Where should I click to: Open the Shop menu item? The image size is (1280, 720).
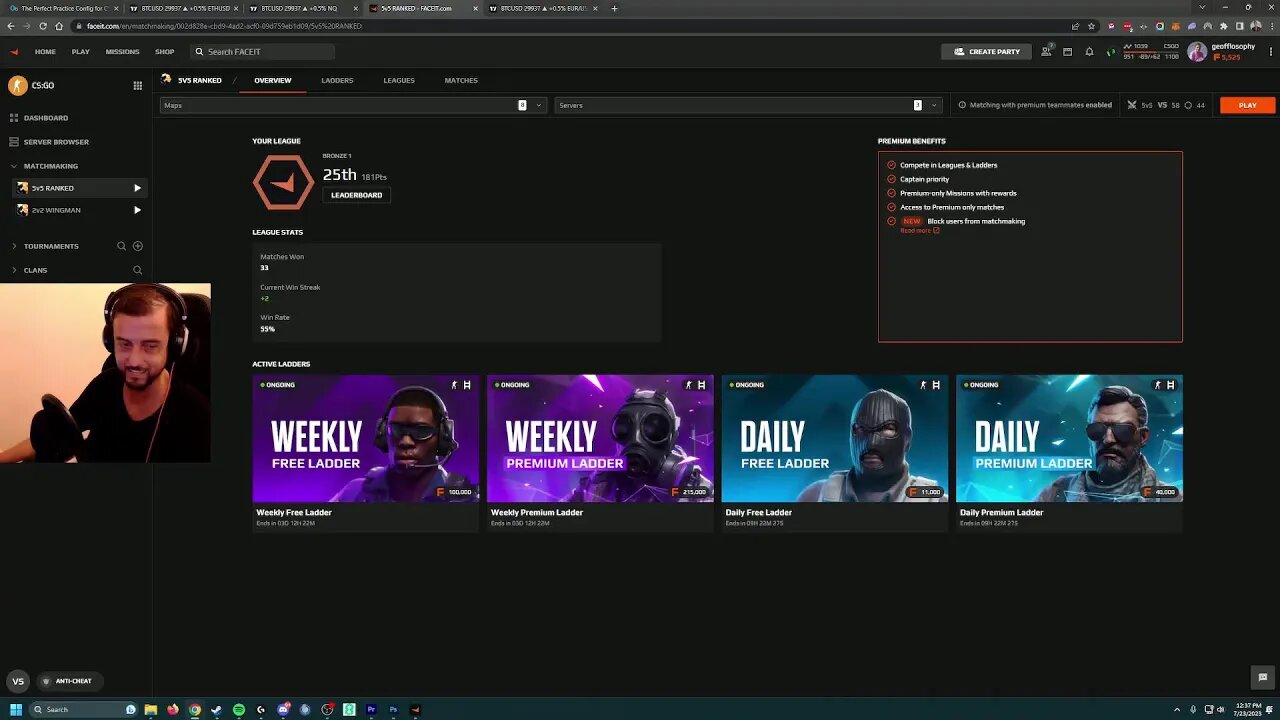(x=164, y=51)
